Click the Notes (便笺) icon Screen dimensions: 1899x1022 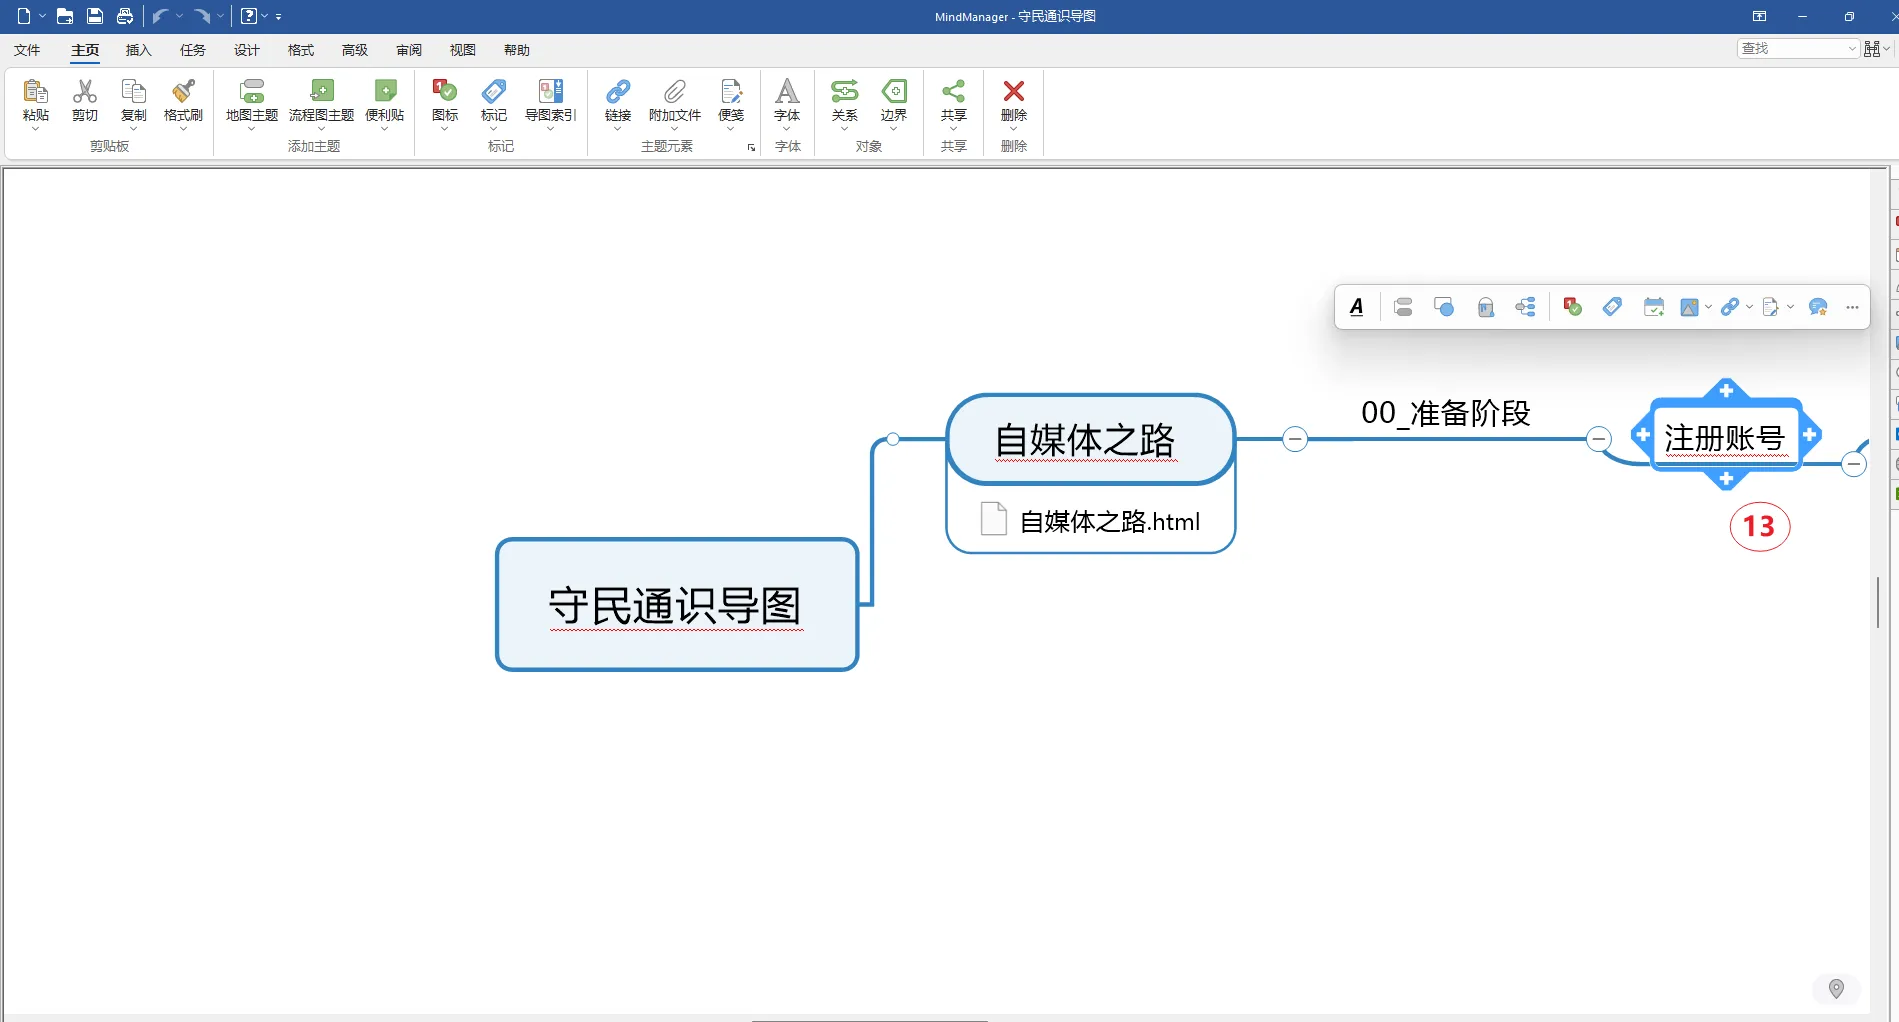[x=731, y=92]
